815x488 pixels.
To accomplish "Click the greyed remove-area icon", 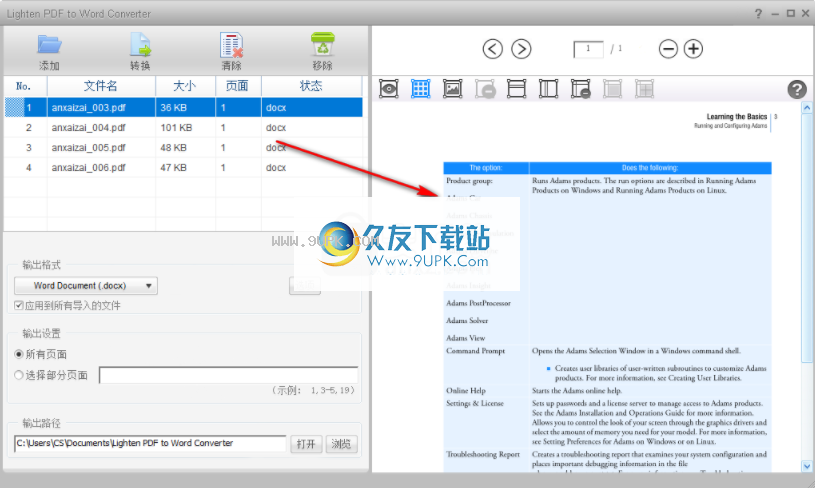I will point(485,89).
